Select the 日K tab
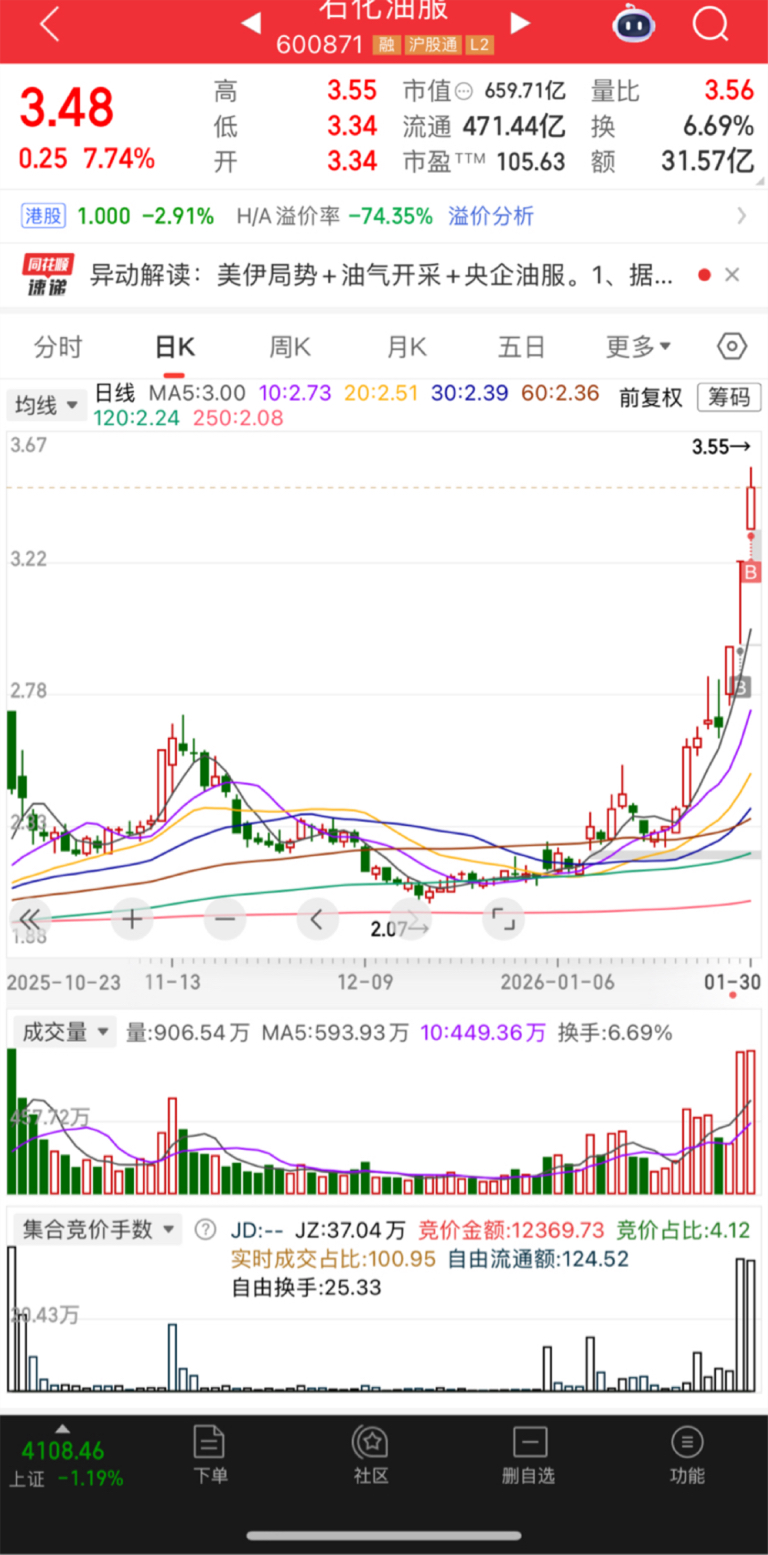Image resolution: width=768 pixels, height=1555 pixels. [x=174, y=347]
